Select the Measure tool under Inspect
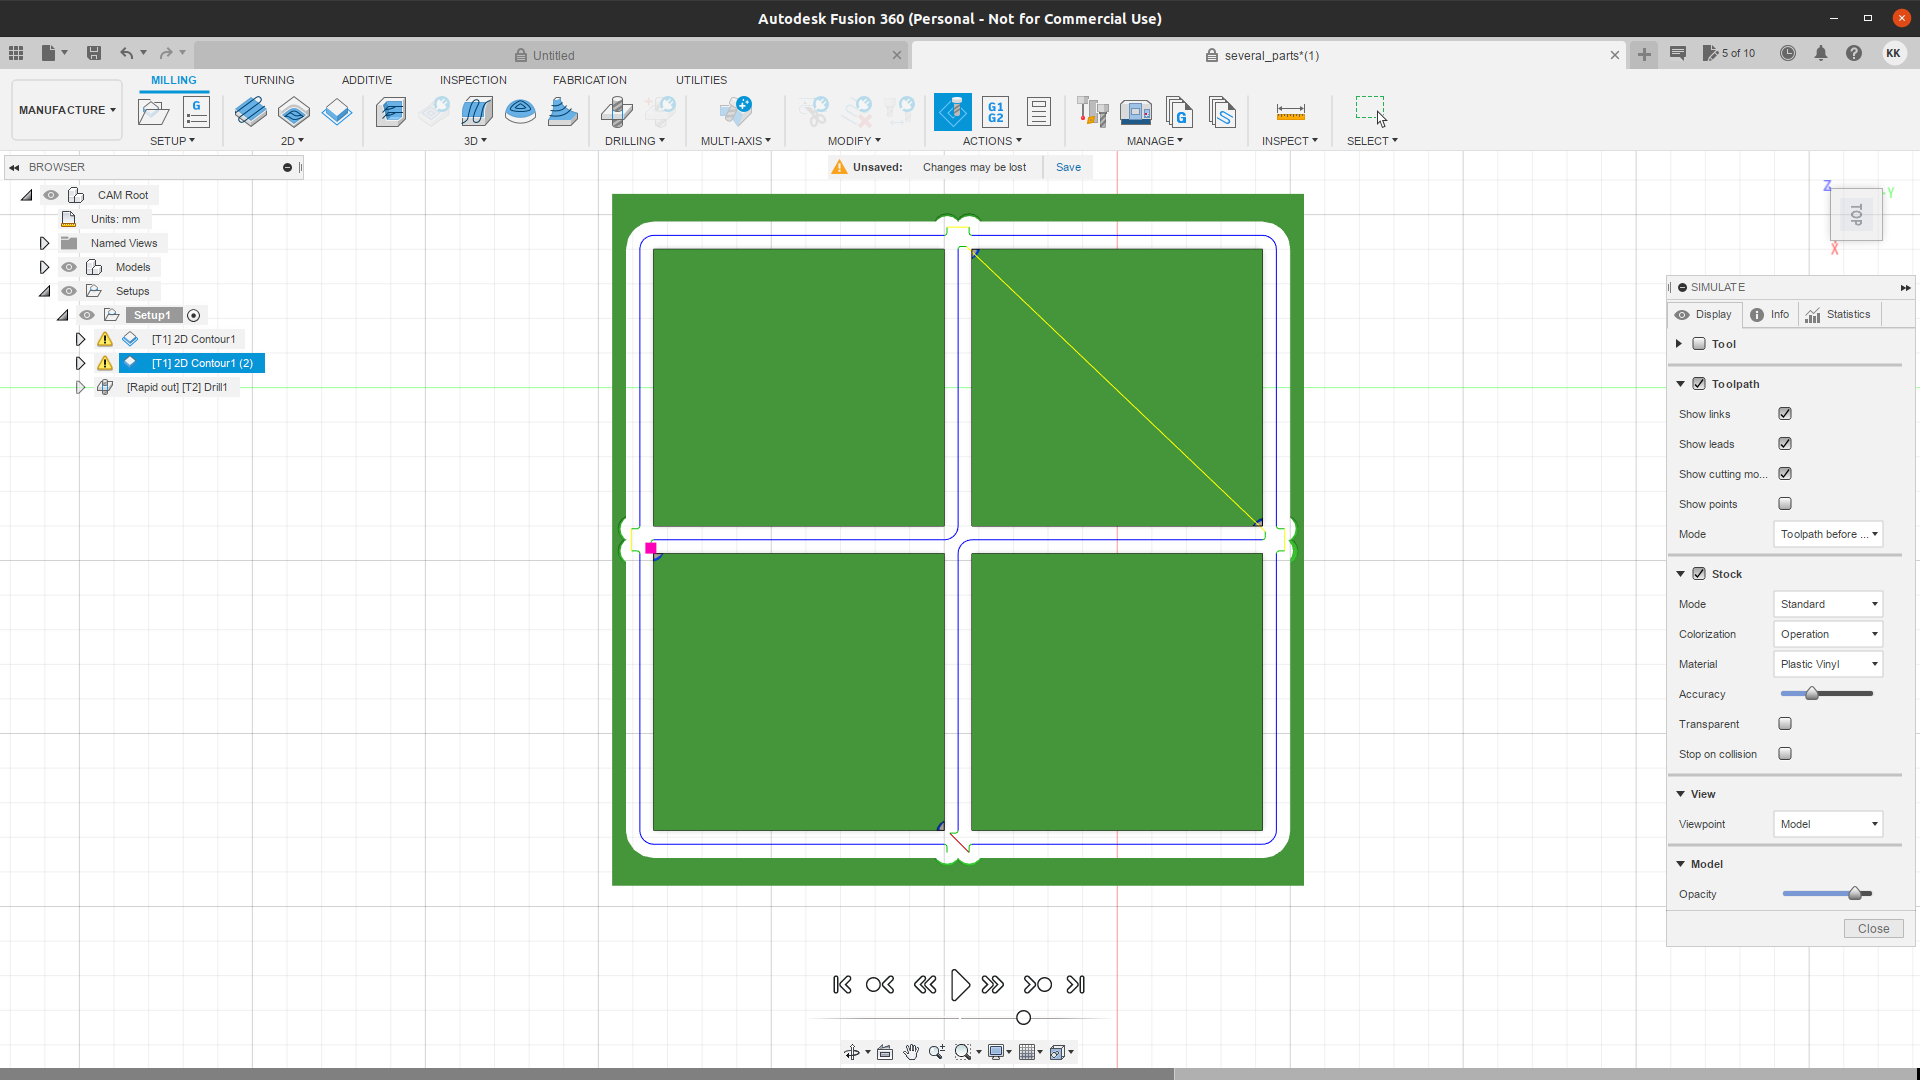Image resolution: width=1920 pixels, height=1080 pixels. point(1290,112)
